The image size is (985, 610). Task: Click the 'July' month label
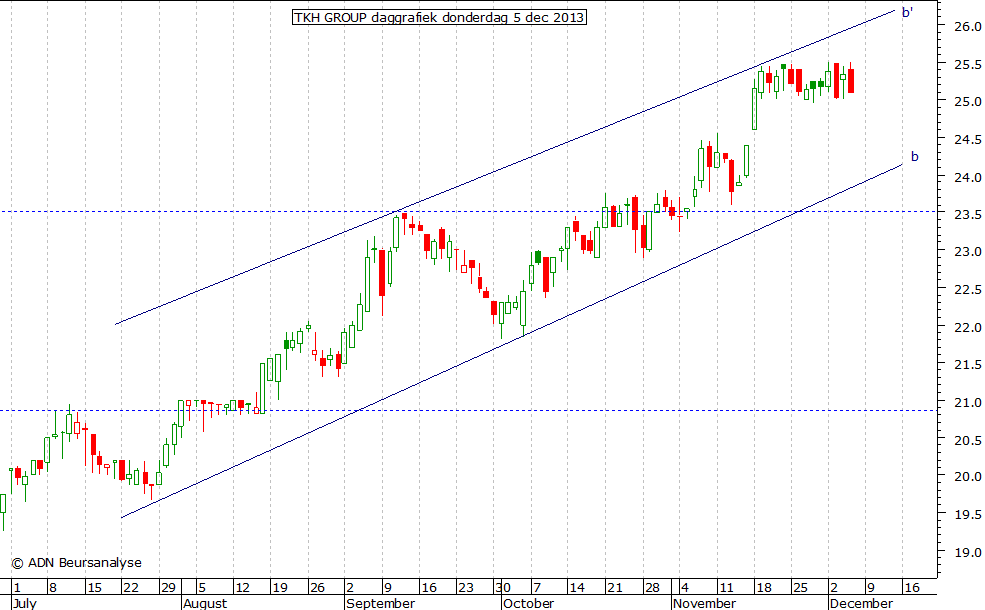24,603
